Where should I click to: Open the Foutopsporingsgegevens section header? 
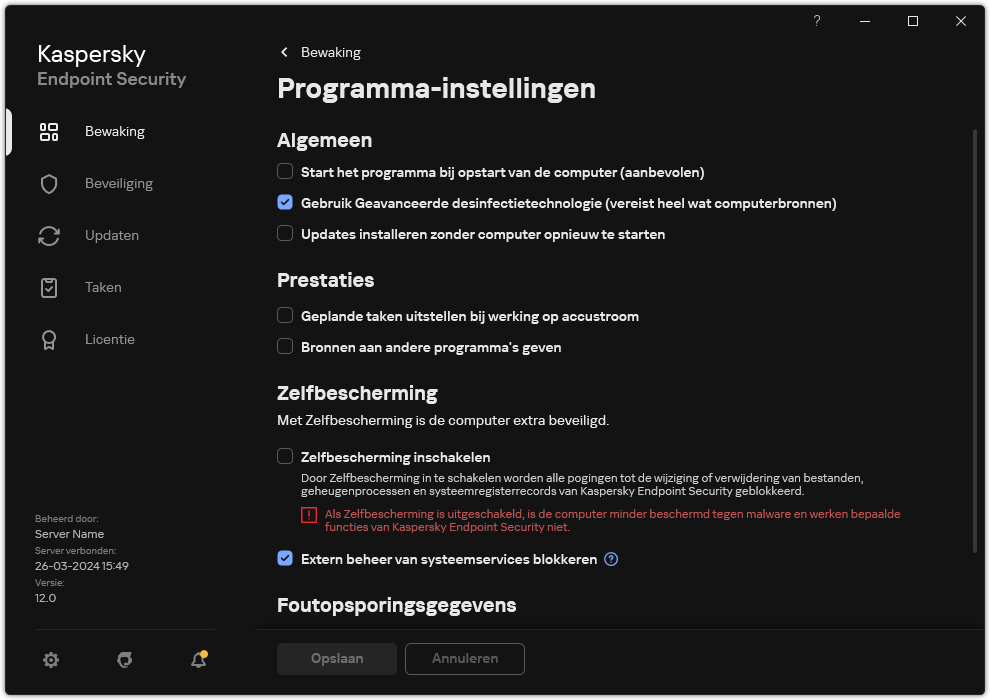coord(396,605)
